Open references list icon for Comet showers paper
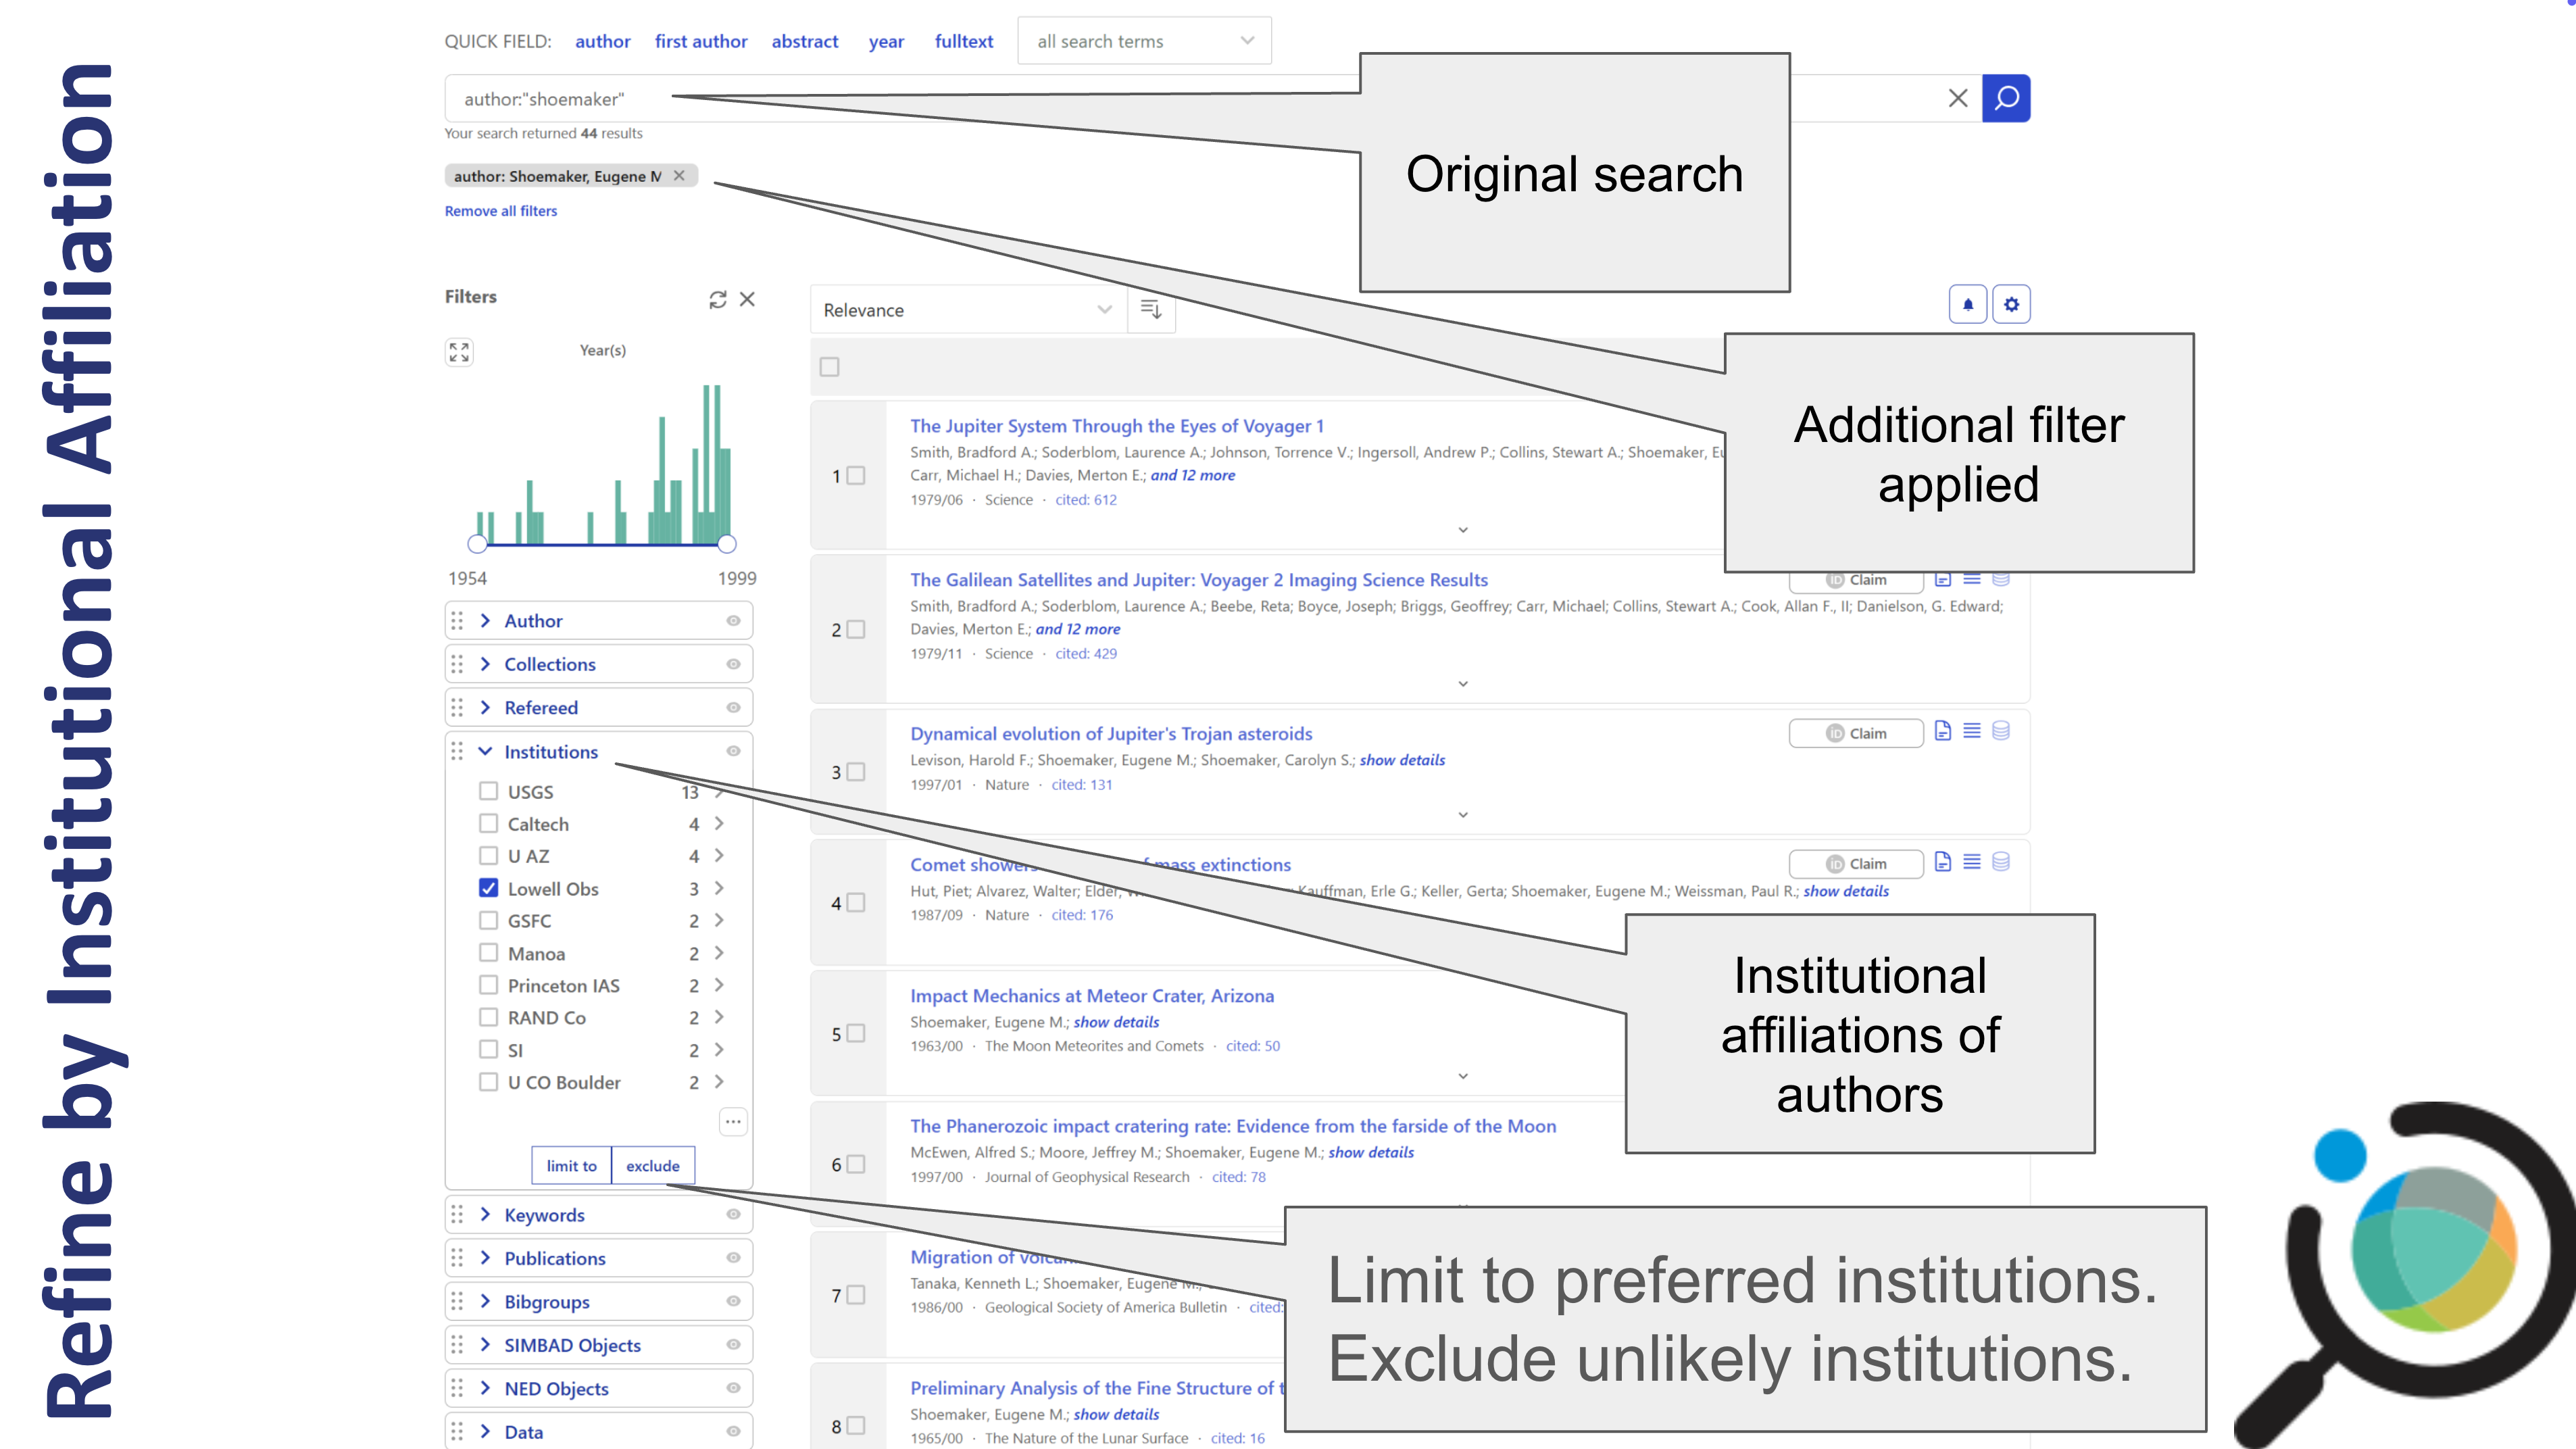The width and height of the screenshot is (2576, 1449). tap(1971, 862)
